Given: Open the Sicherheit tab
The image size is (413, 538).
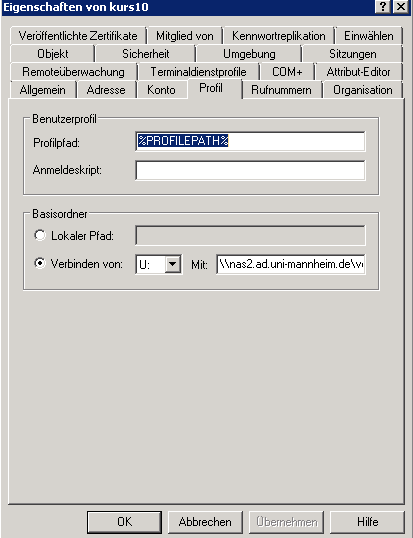Looking at the screenshot, I should pos(145,54).
